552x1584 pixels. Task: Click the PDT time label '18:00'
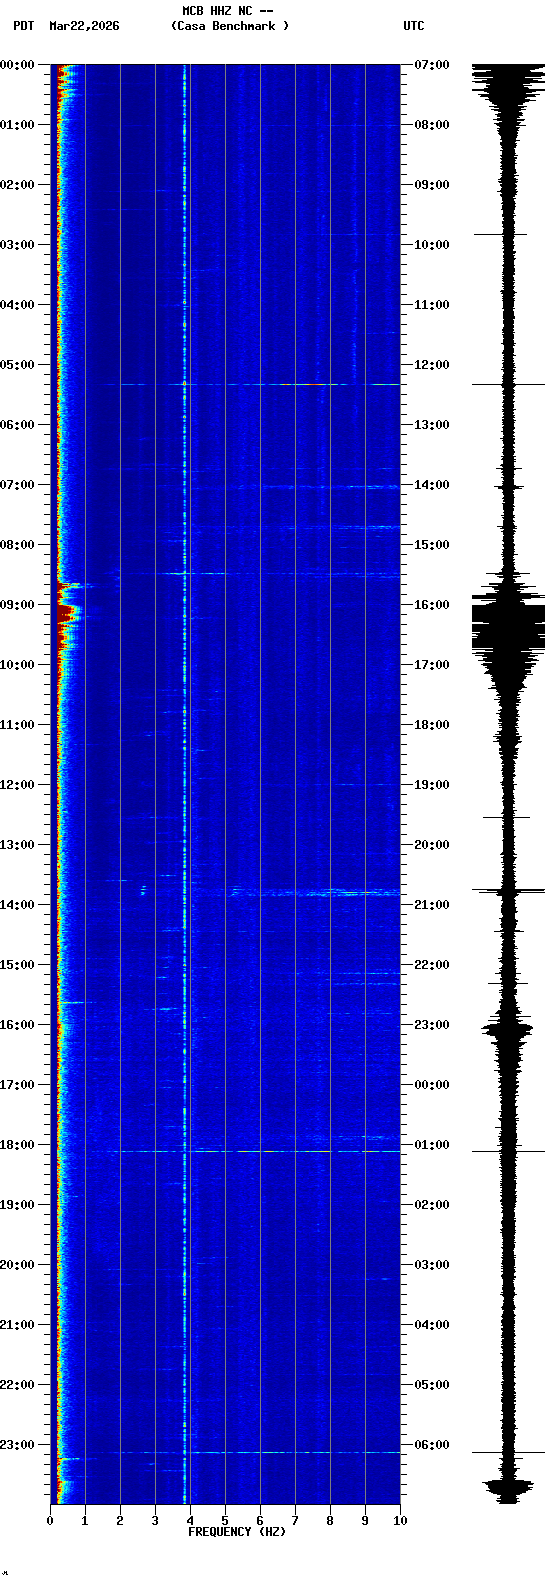[17, 1145]
